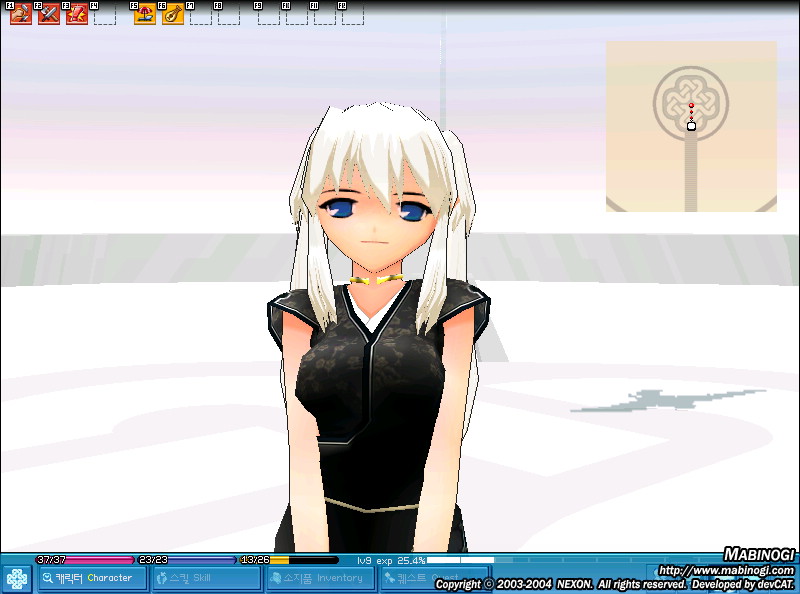Trigger the F3 red burst skill icon
The height and width of the screenshot is (594, 800).
(77, 14)
